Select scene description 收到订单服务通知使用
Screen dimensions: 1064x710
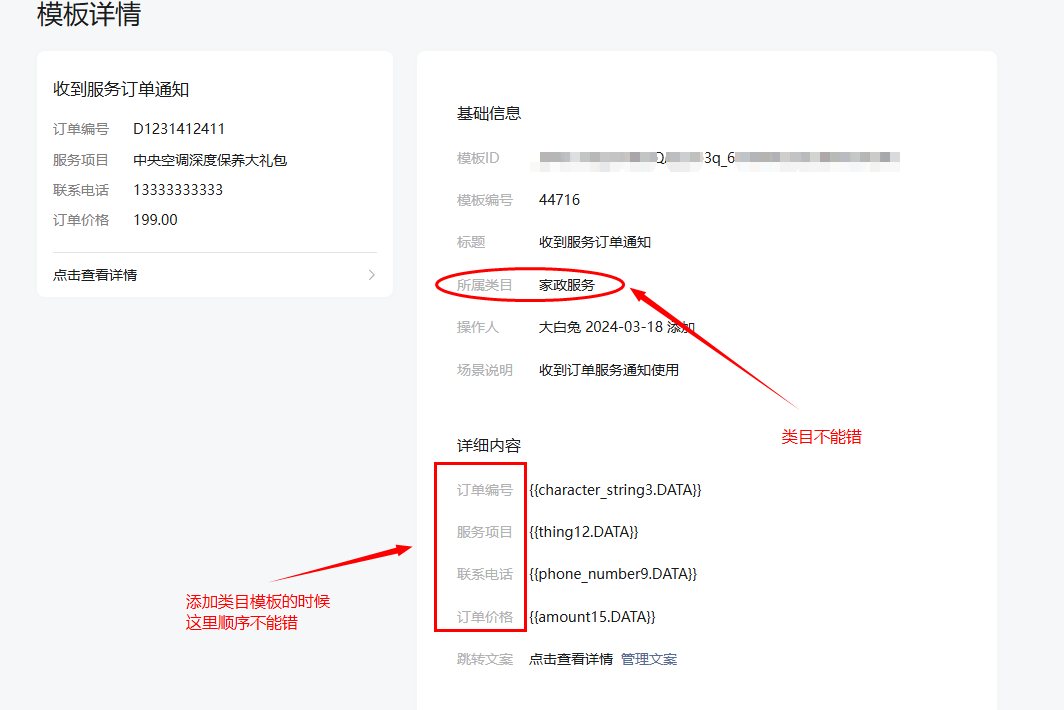(609, 370)
